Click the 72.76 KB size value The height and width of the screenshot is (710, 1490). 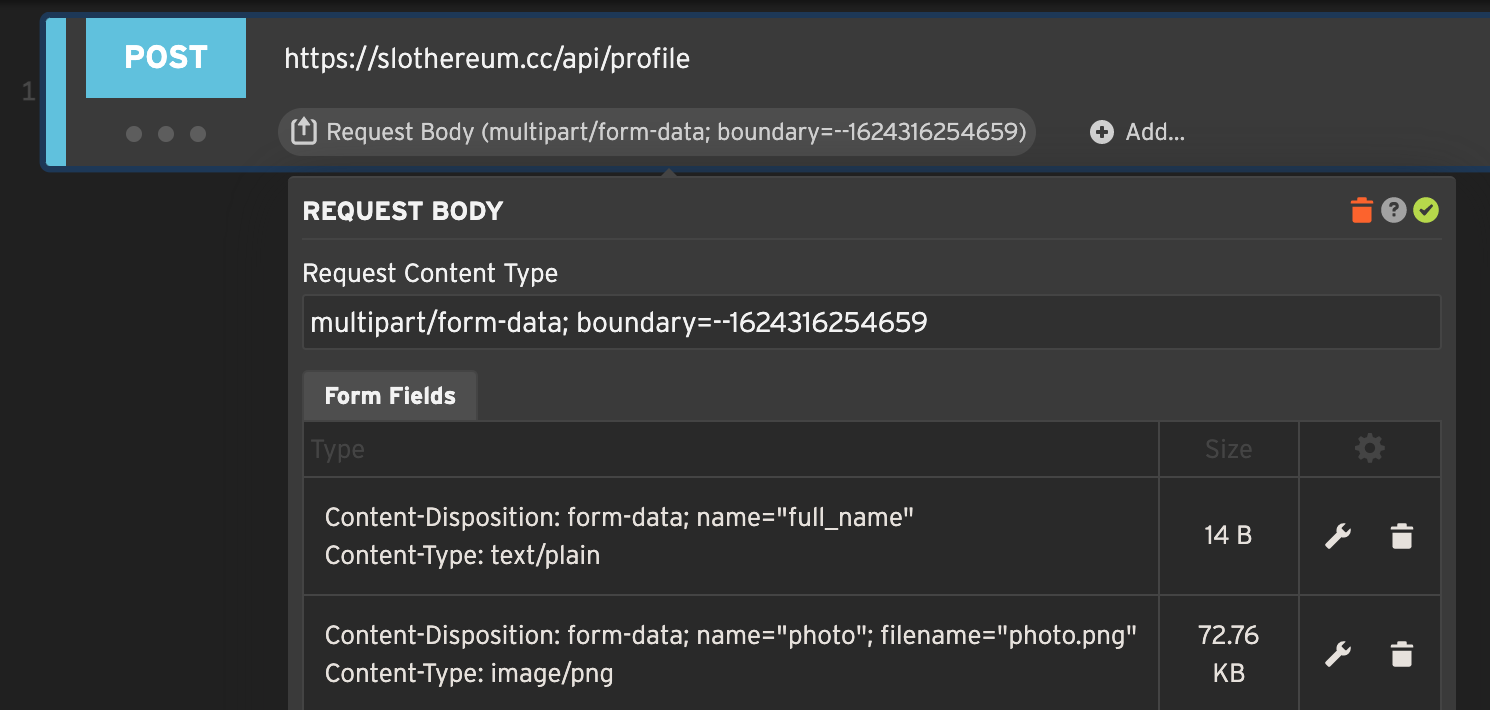(x=1228, y=653)
